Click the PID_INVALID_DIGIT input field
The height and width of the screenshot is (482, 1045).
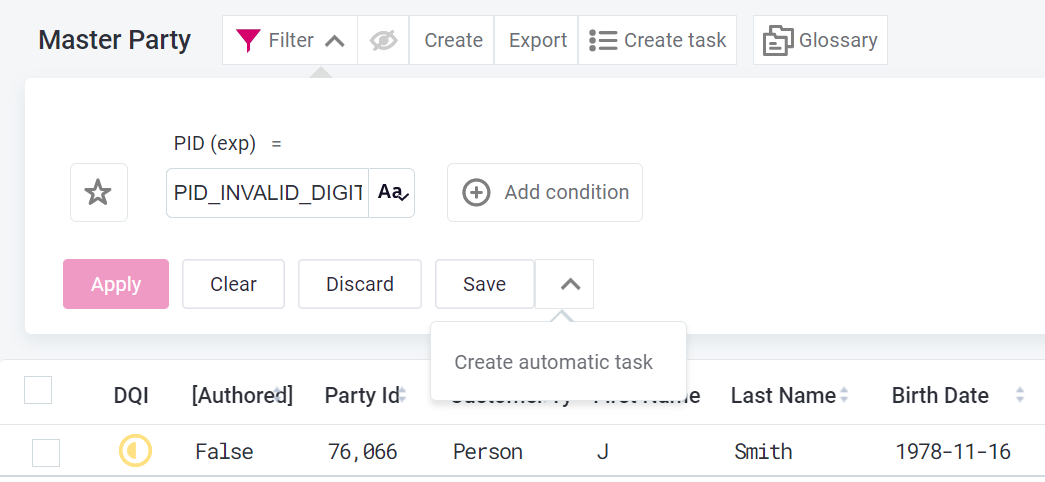pyautogui.click(x=267, y=193)
